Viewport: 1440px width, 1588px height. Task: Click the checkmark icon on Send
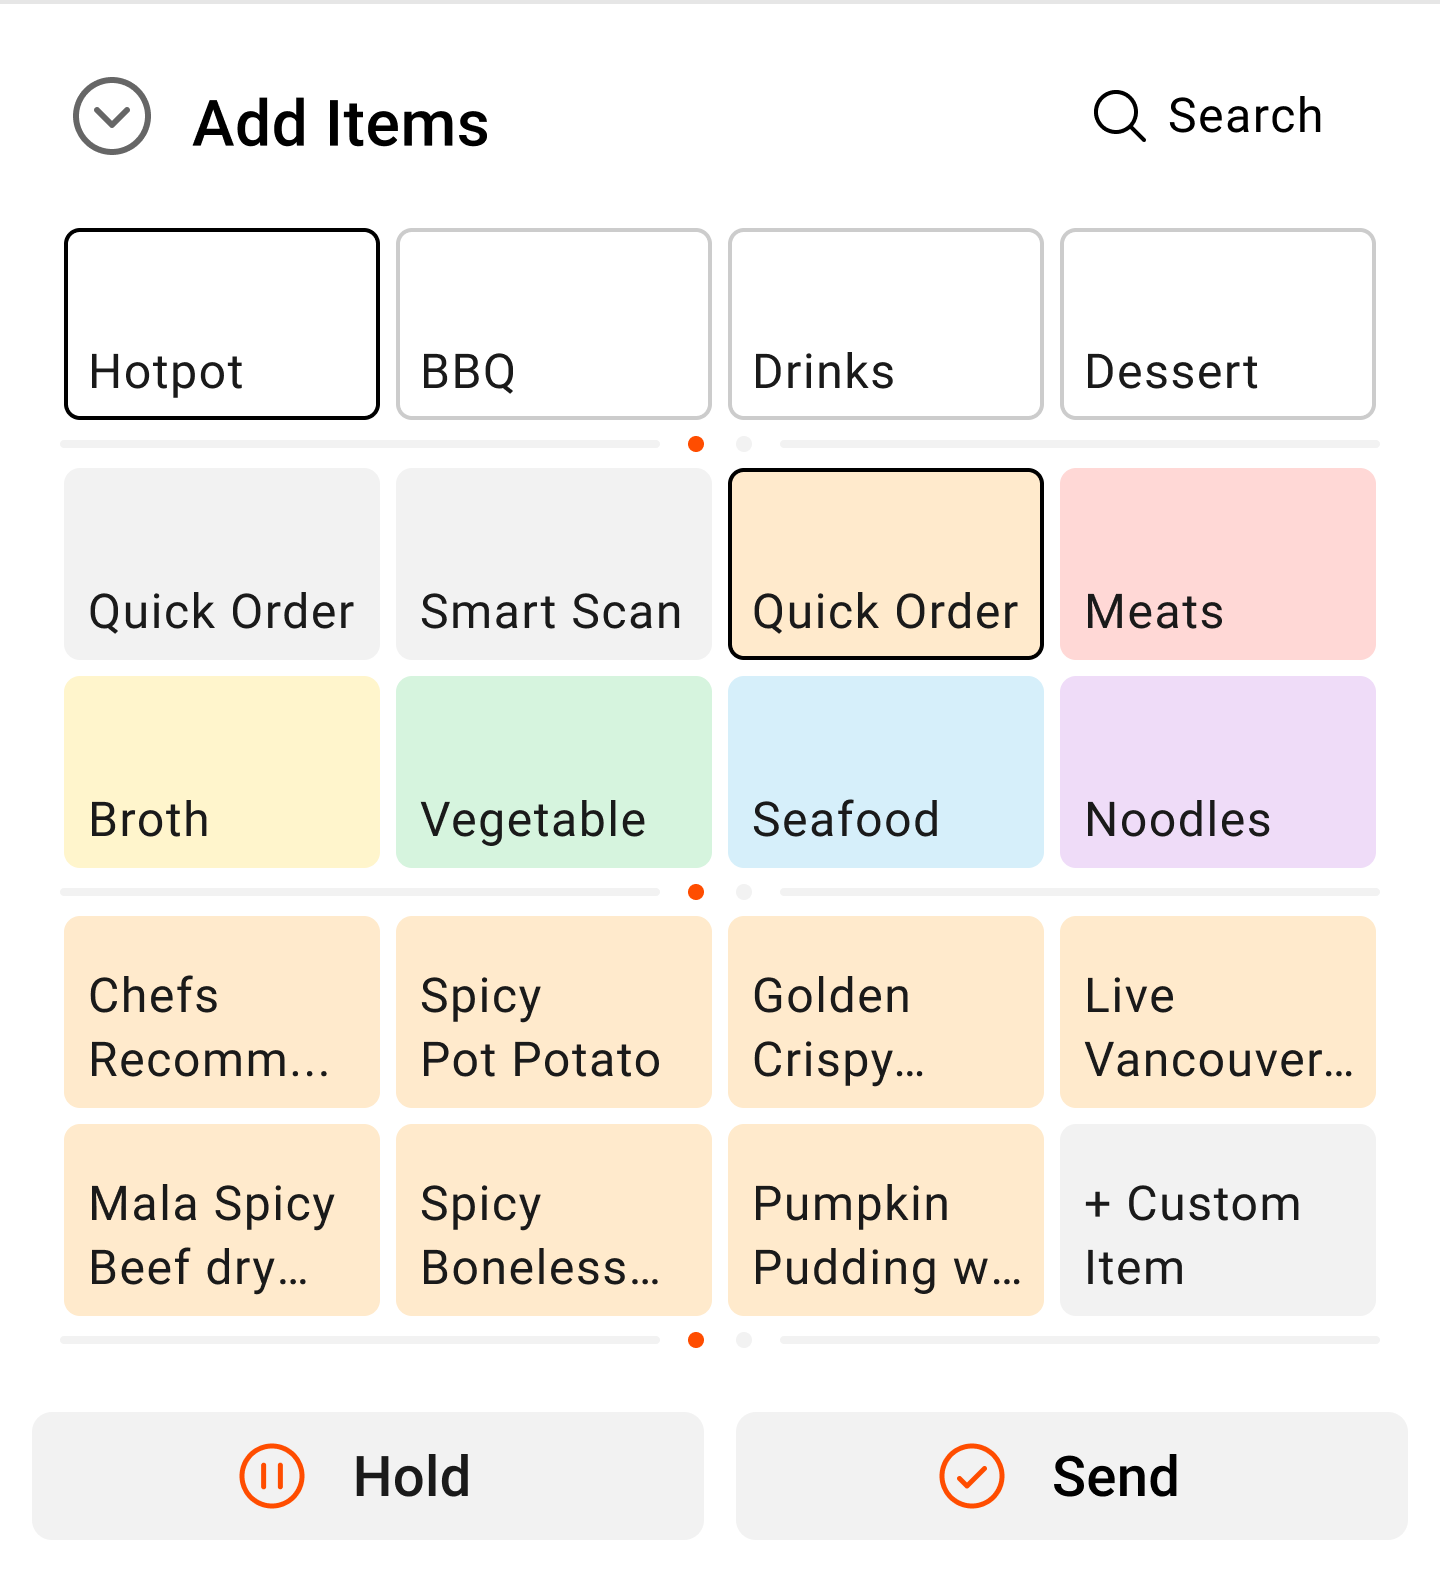(x=972, y=1476)
